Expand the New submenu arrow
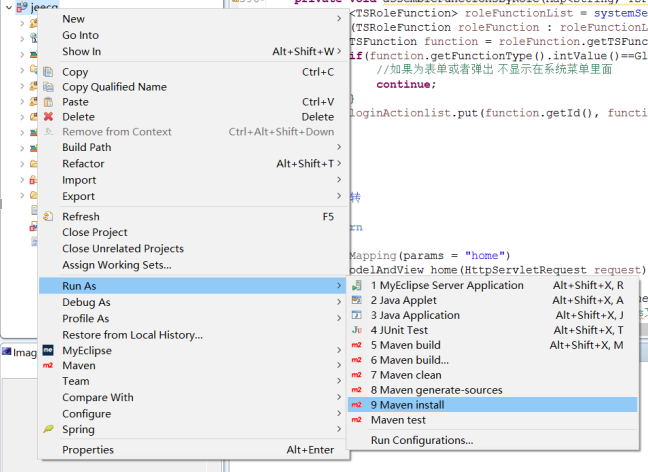 click(339, 19)
